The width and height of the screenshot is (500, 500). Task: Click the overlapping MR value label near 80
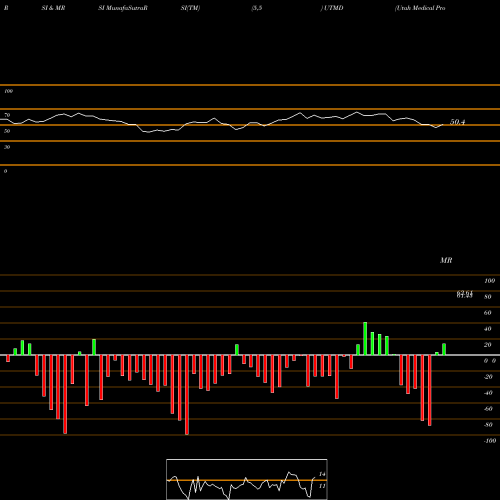pyautogui.click(x=465, y=294)
